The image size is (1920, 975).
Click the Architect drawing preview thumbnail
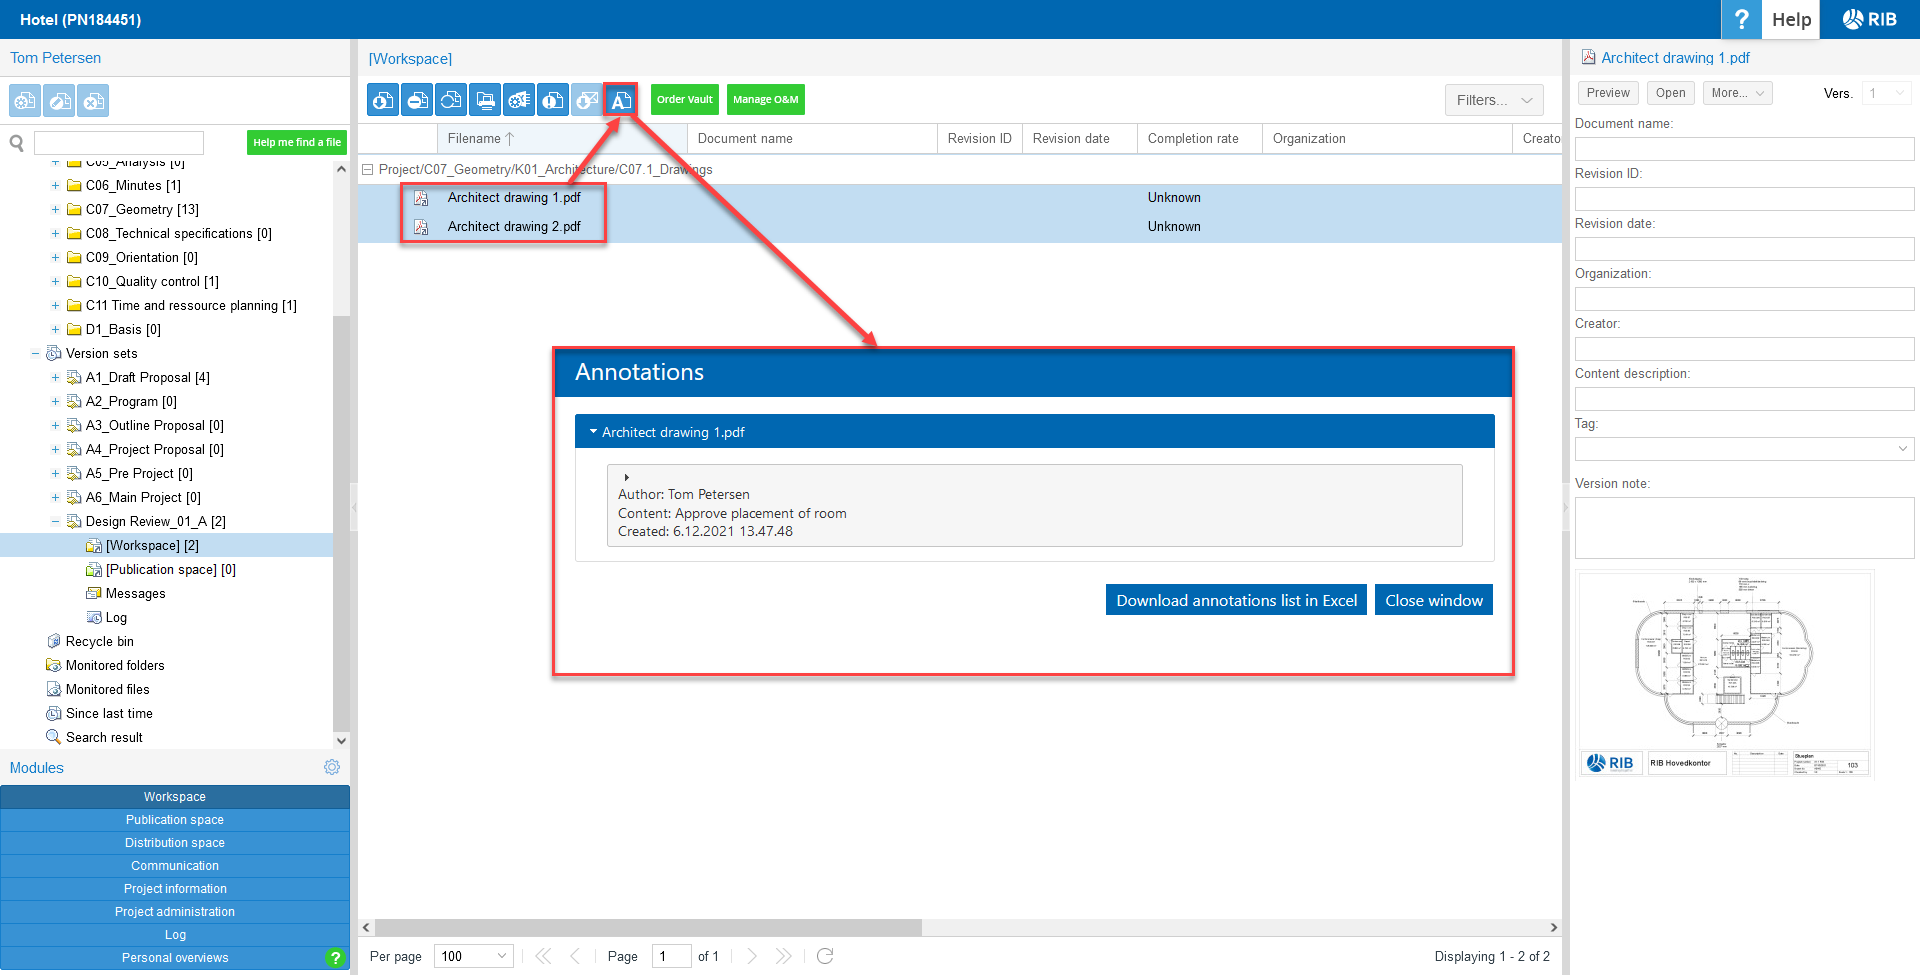coord(1725,673)
